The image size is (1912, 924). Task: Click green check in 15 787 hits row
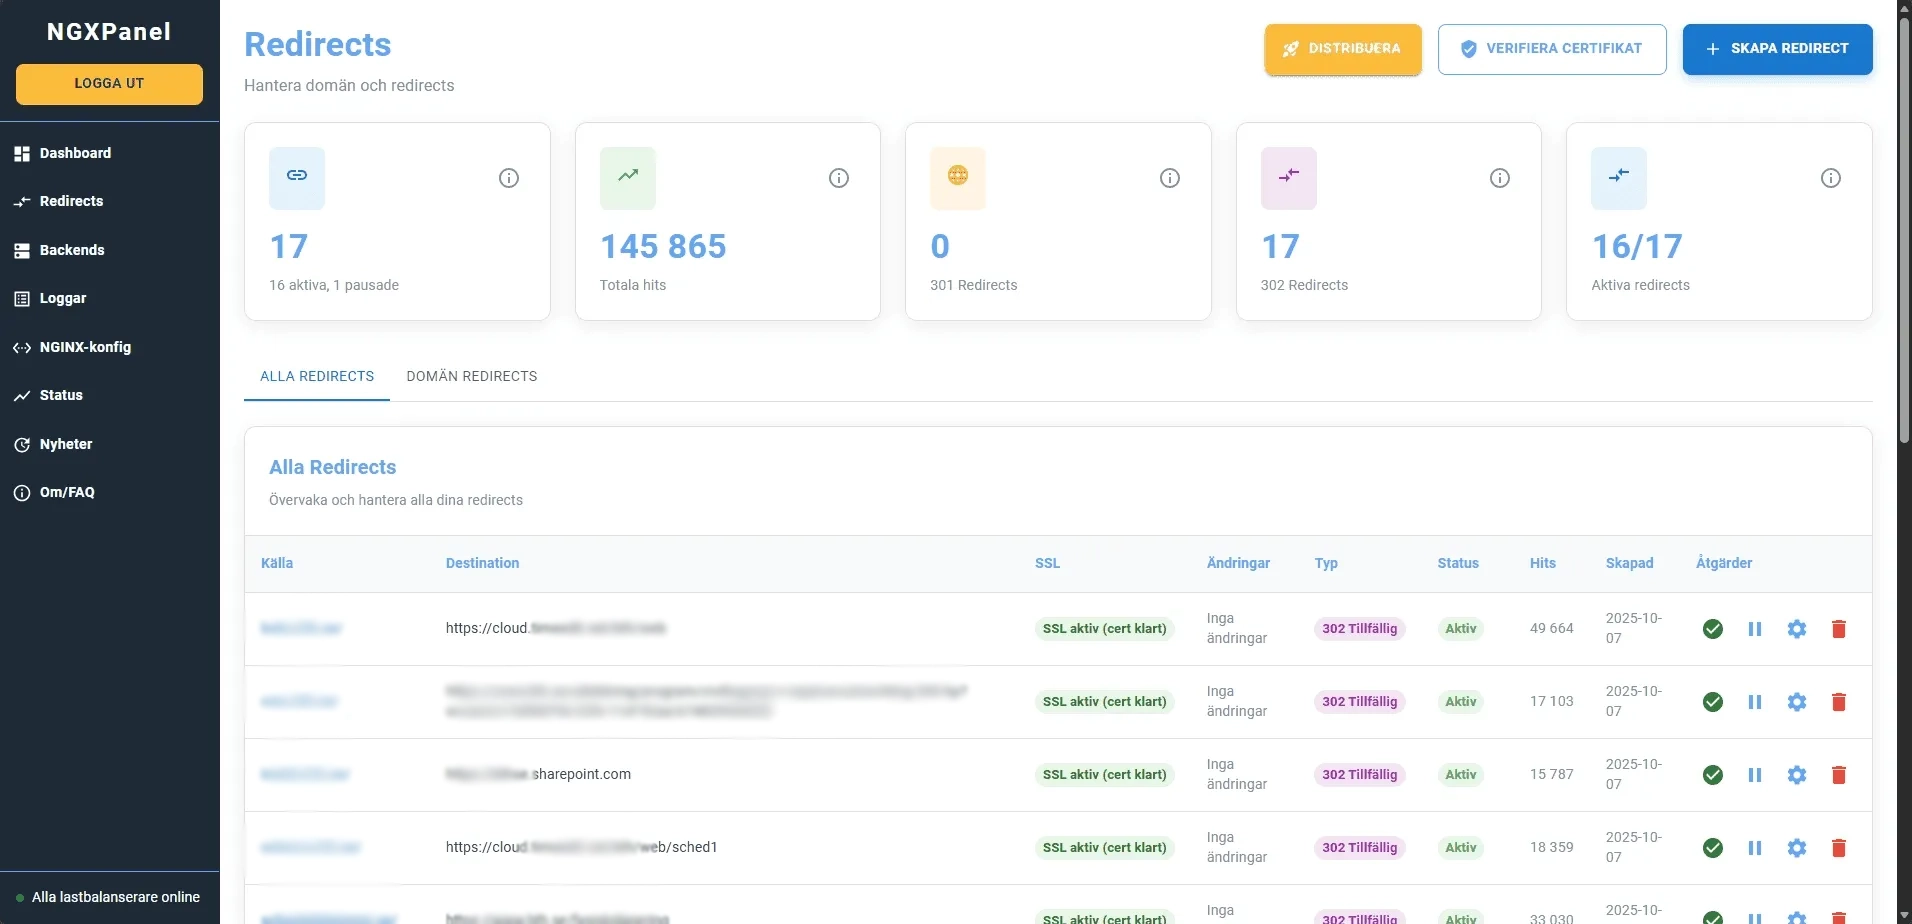point(1713,775)
